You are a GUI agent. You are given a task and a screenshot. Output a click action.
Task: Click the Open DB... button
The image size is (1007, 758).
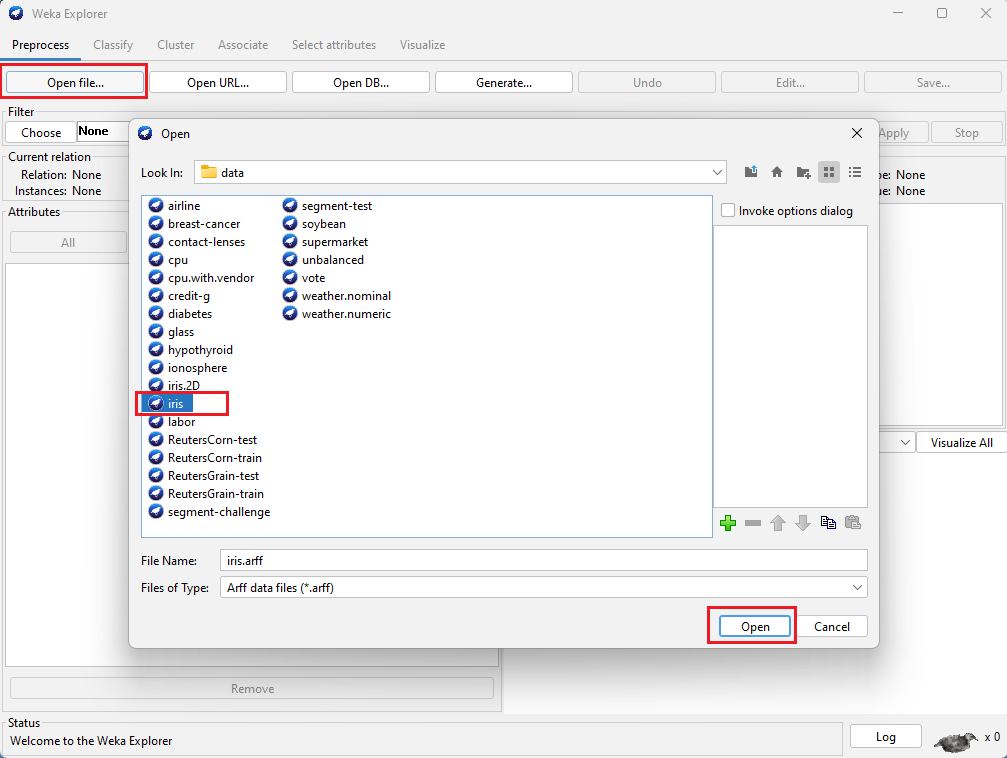(361, 82)
